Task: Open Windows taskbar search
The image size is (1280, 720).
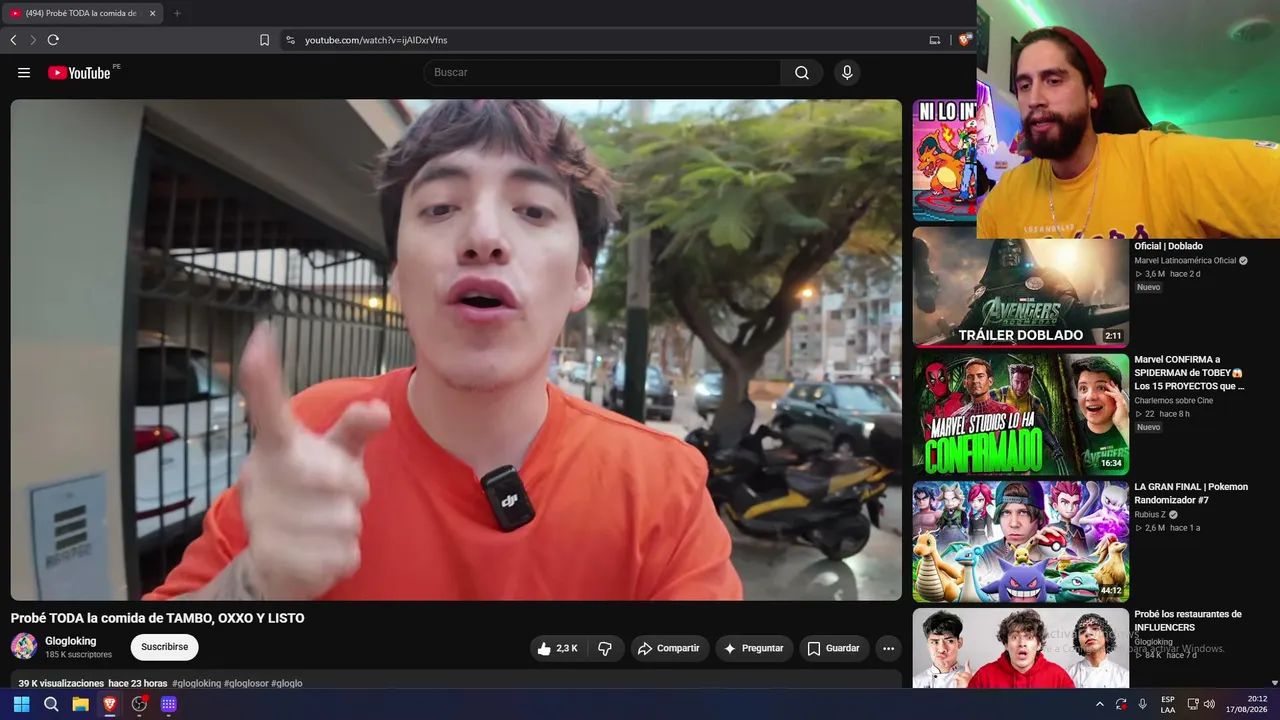Action: click(x=51, y=704)
